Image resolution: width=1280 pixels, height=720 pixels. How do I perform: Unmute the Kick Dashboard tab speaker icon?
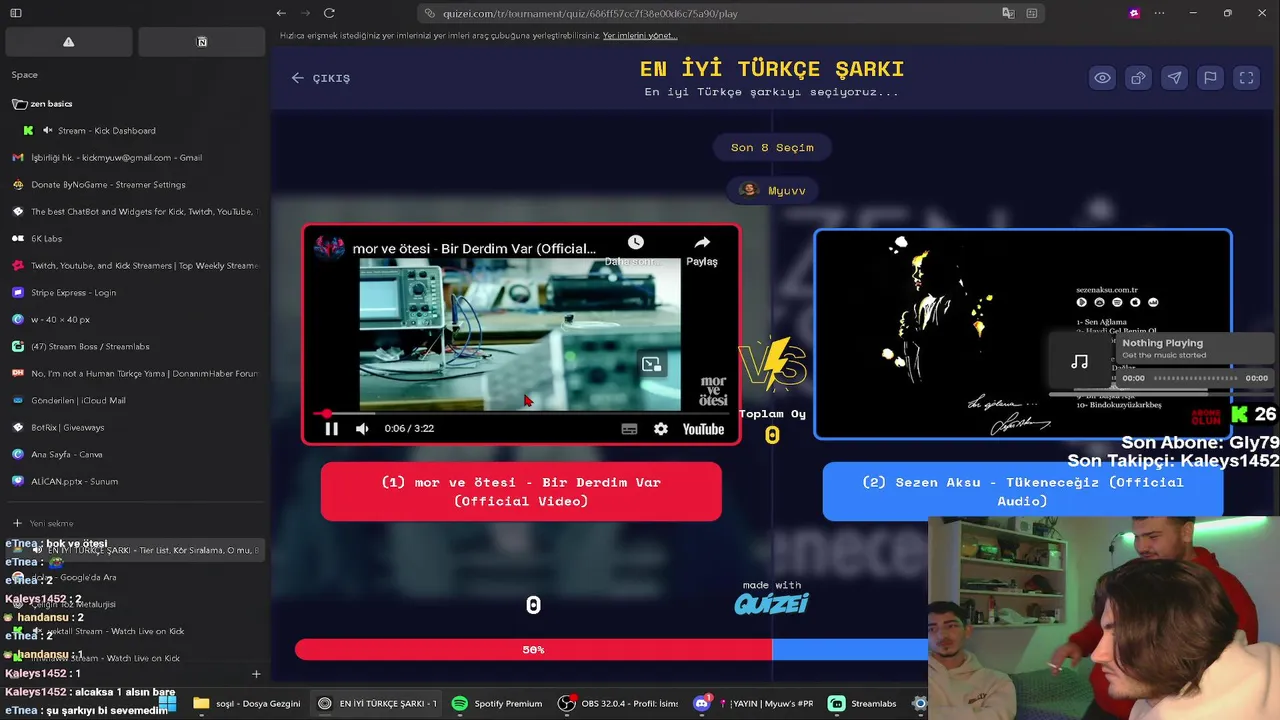[47, 131]
